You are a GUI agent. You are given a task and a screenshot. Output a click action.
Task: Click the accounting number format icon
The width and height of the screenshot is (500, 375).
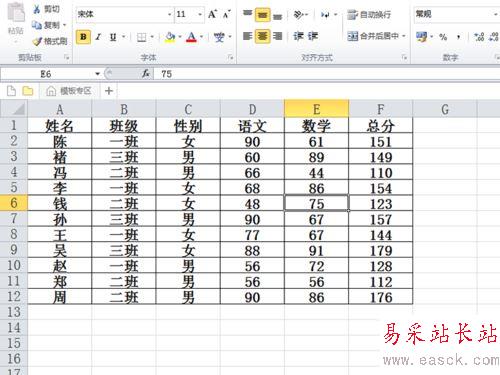(422, 36)
